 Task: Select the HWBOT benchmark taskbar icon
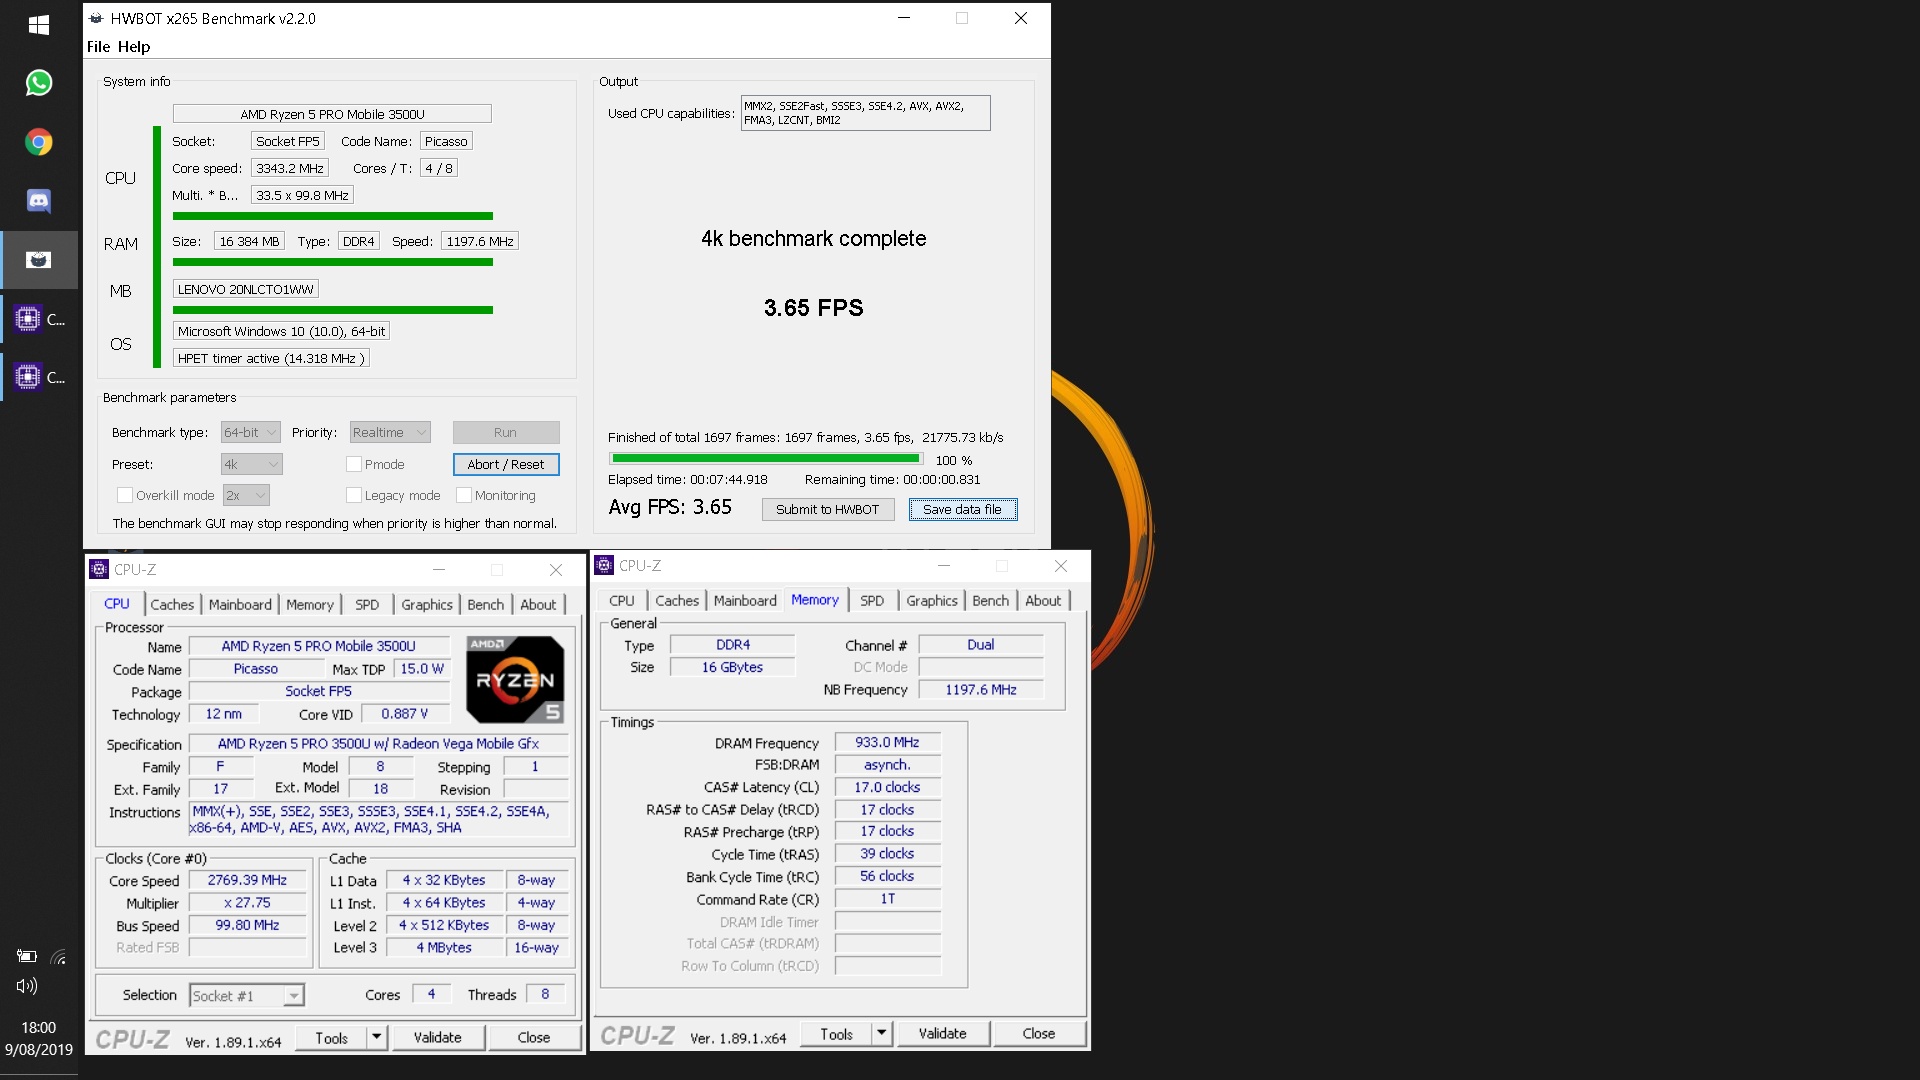[39, 260]
